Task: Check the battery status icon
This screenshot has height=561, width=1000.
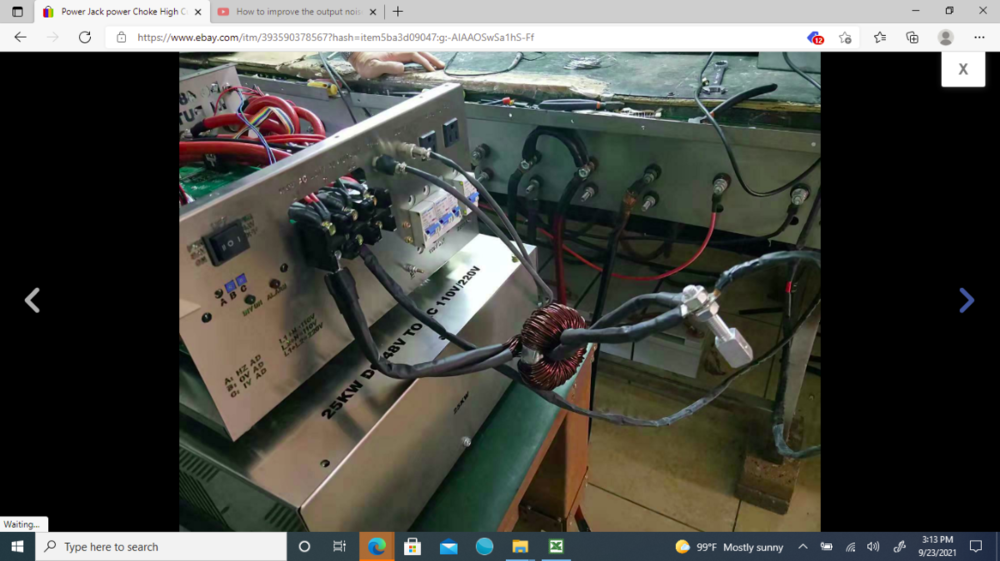Action: pyautogui.click(x=827, y=547)
